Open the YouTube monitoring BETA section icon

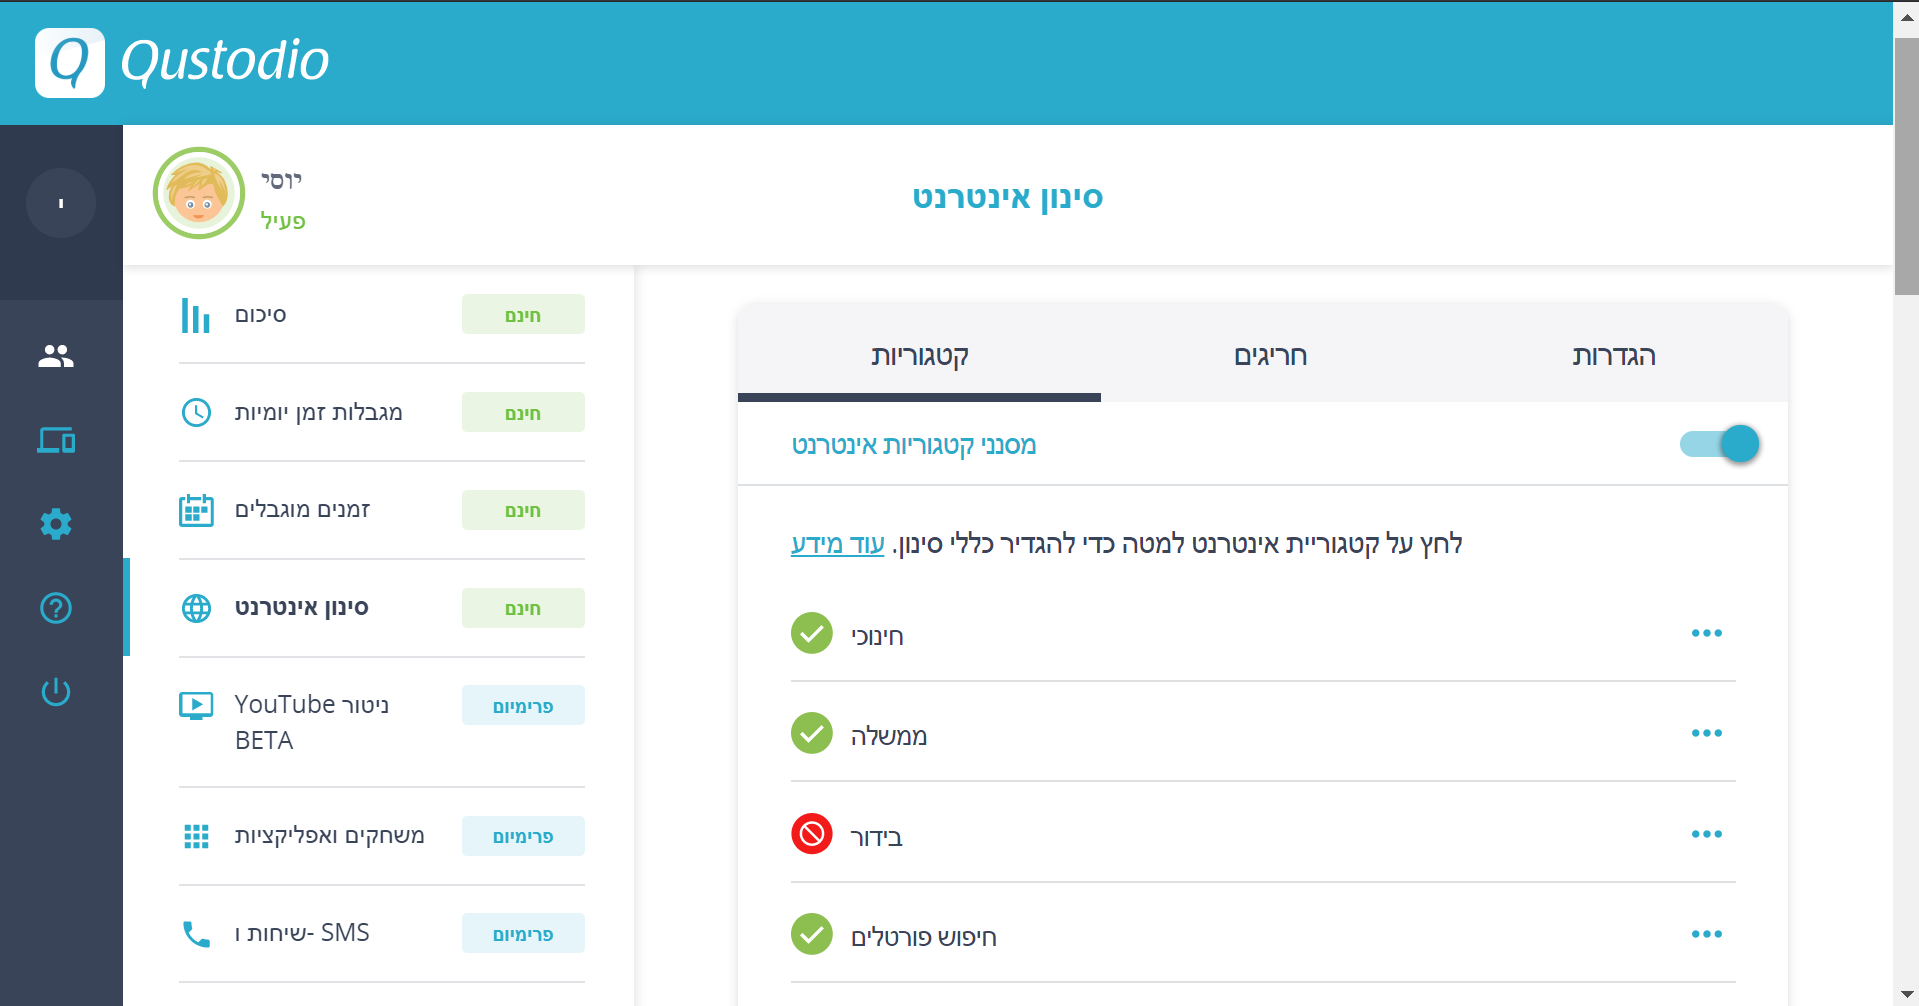[x=196, y=704]
